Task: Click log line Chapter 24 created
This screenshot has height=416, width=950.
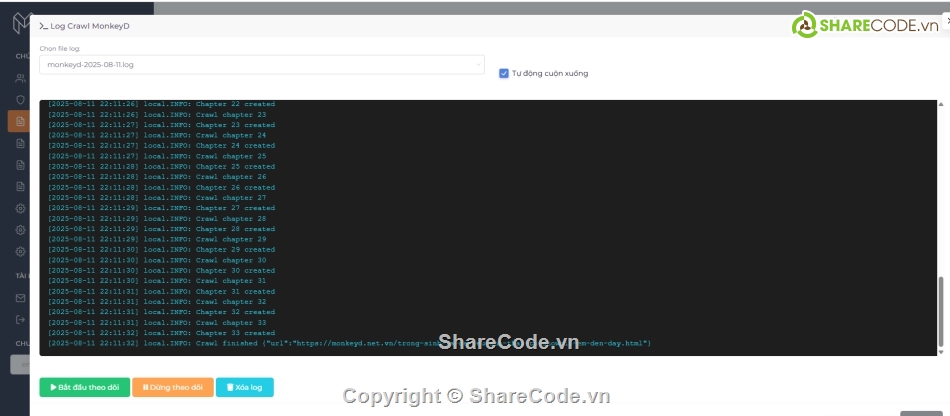Action: coord(161,146)
